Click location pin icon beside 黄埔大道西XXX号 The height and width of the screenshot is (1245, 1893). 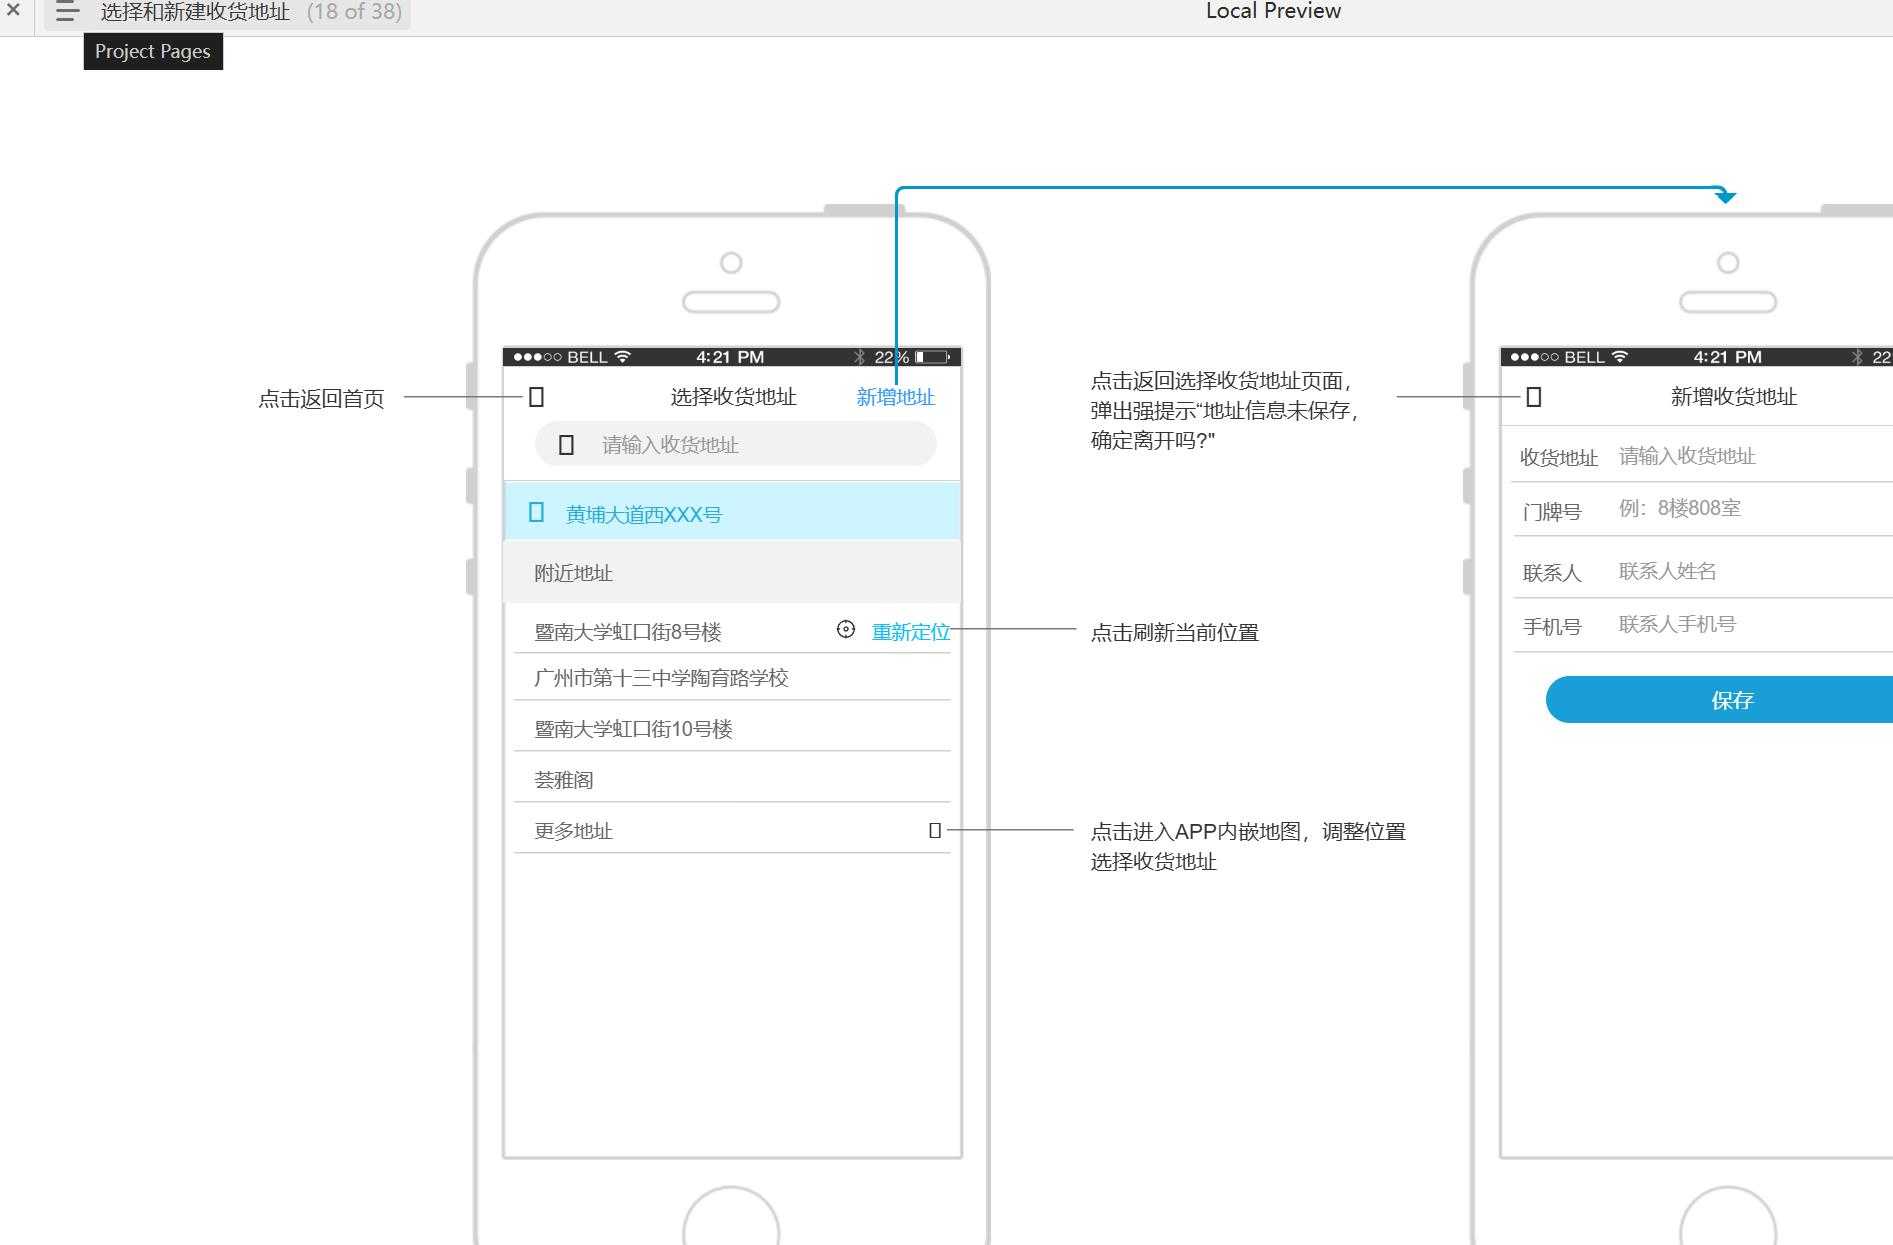[x=536, y=513]
